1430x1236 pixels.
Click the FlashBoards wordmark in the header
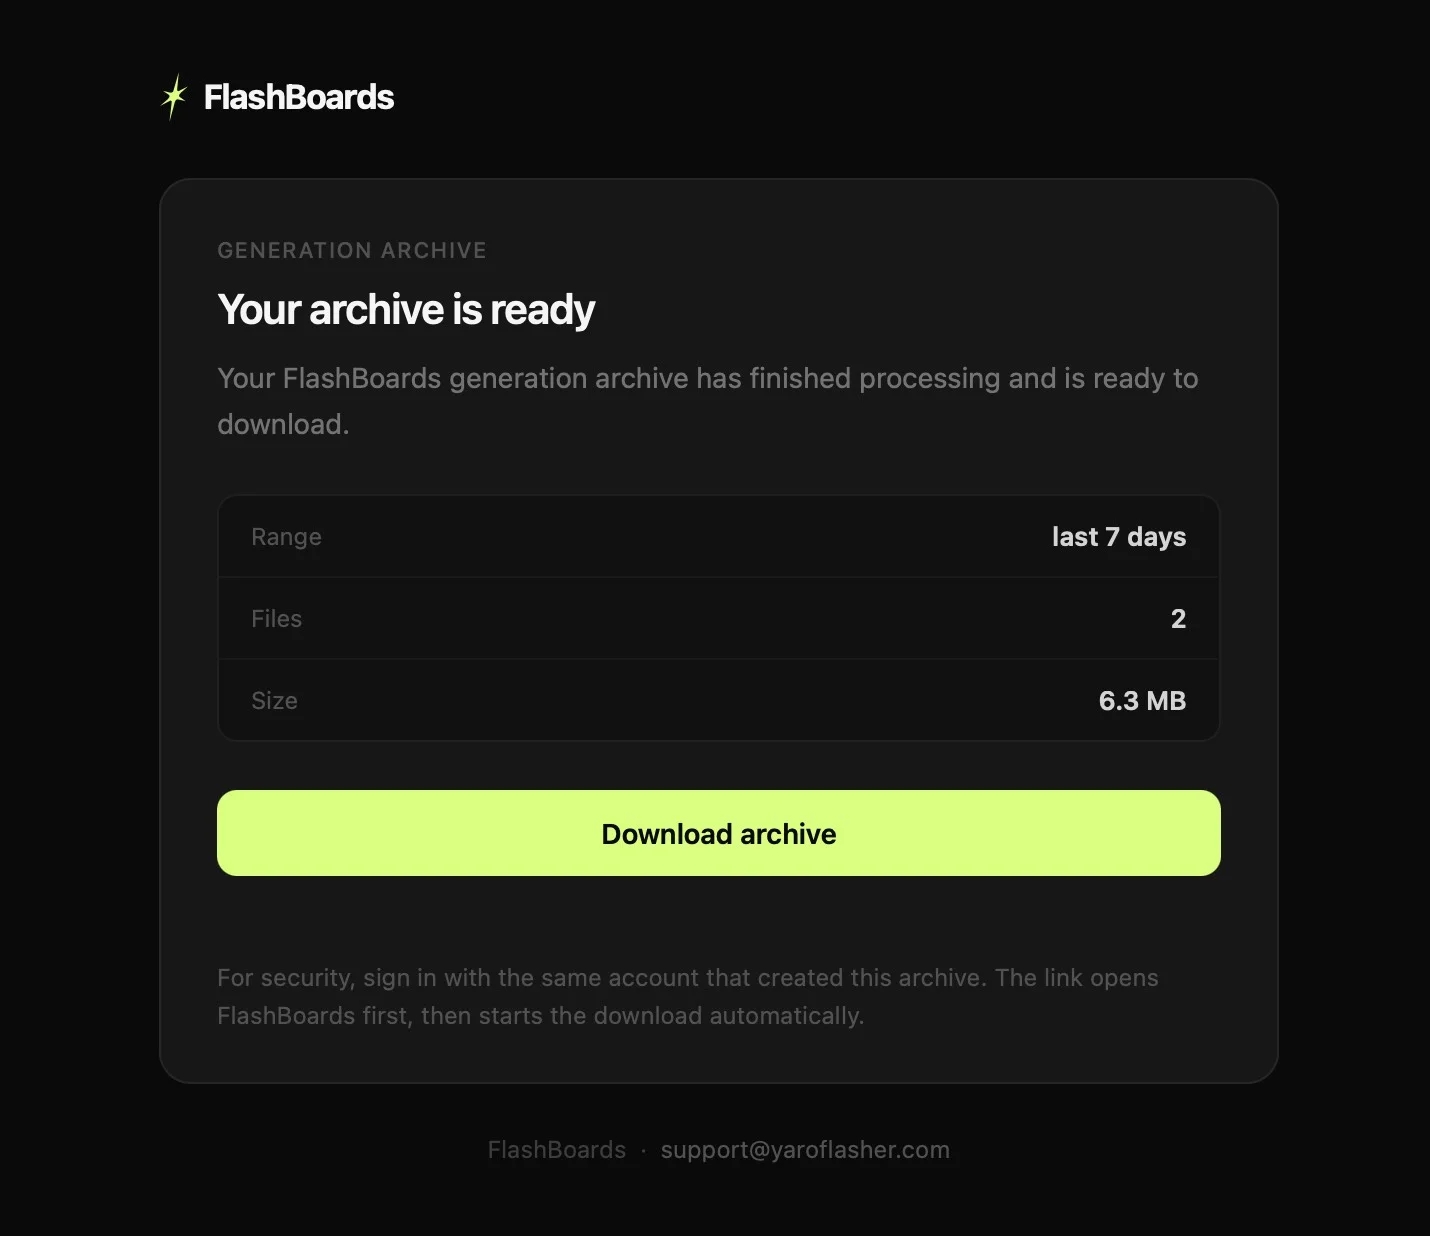tap(299, 97)
